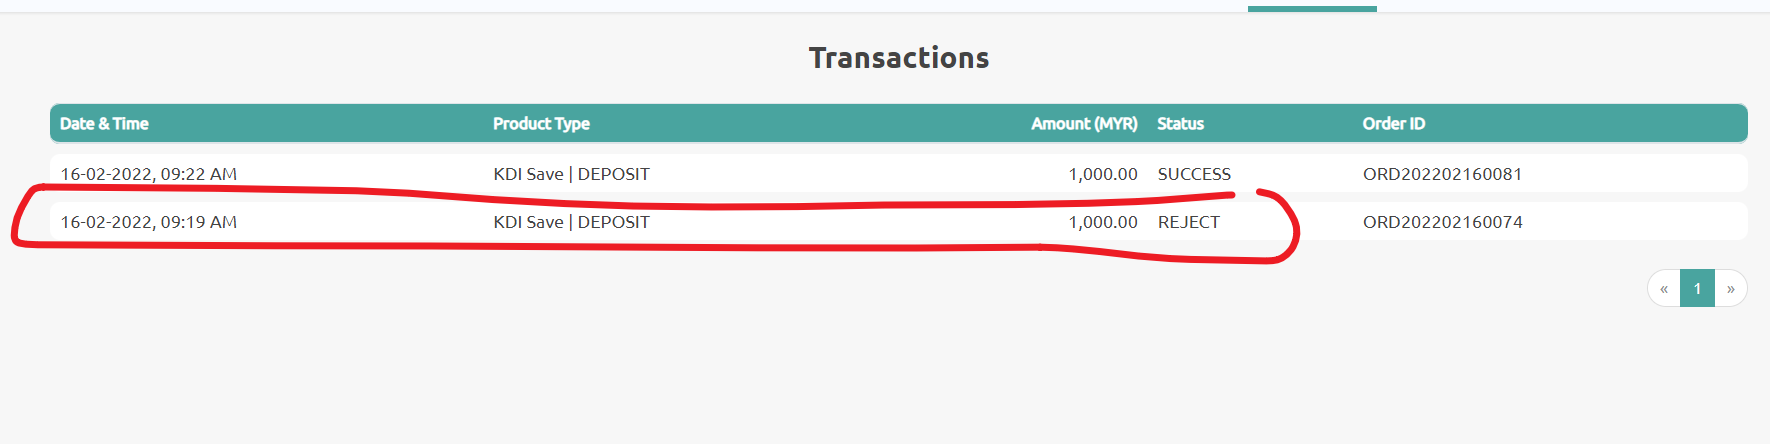Click the Date & Time column header

click(104, 124)
